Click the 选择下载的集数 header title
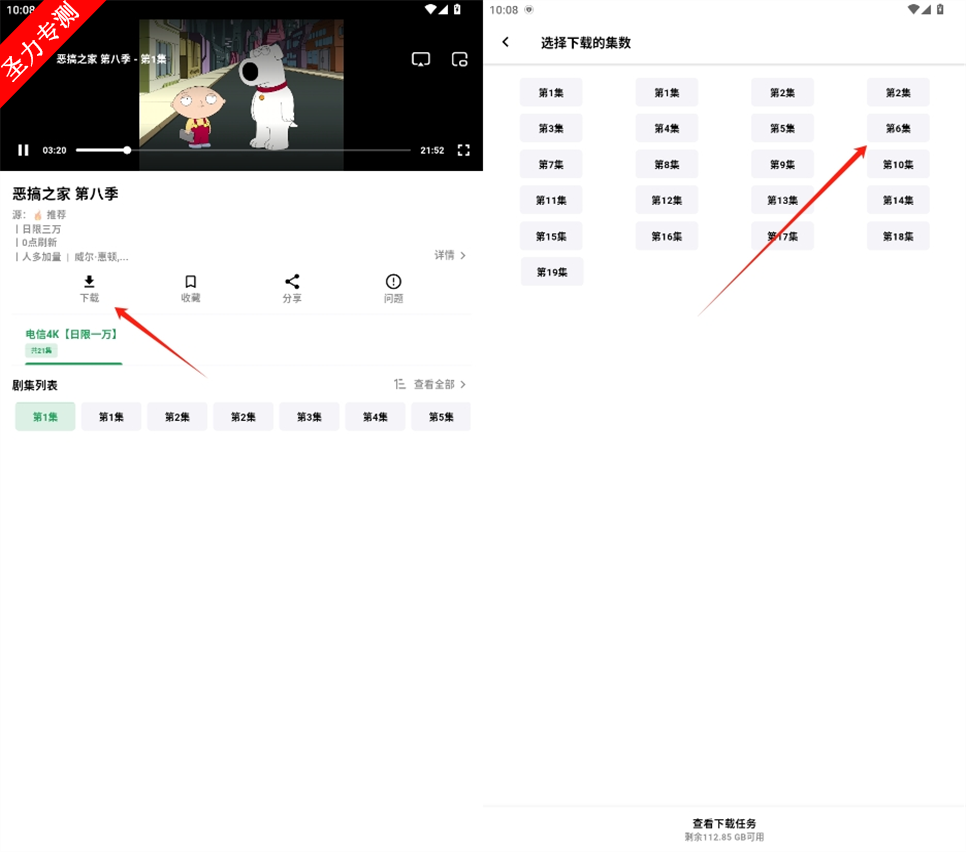The image size is (966, 852). 586,43
